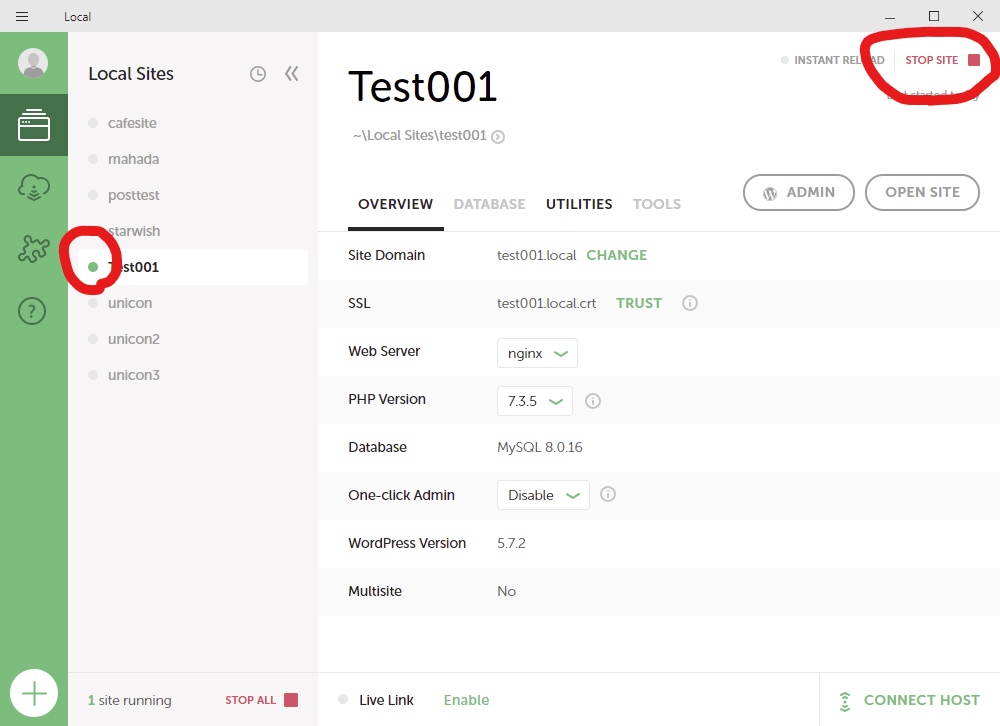Click the site path ~\Local Sites\test001
1000x726 pixels.
coord(420,135)
